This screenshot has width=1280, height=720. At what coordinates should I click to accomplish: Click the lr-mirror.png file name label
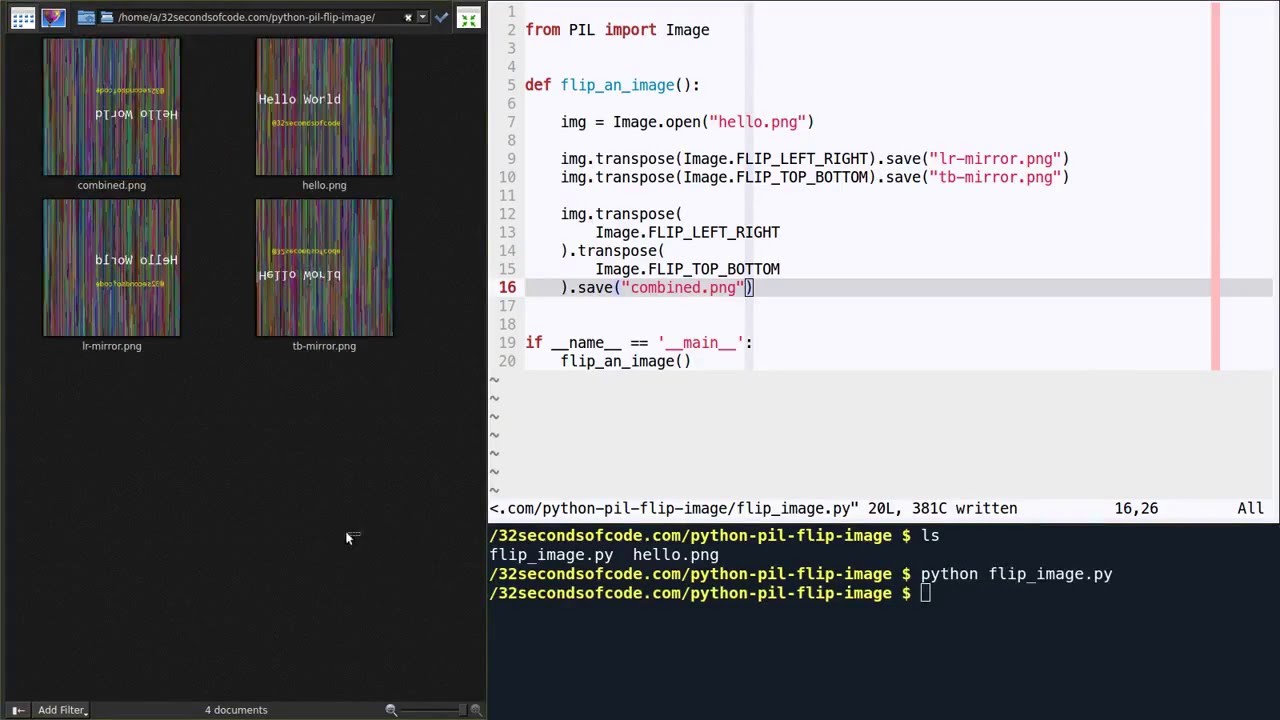tap(112, 346)
